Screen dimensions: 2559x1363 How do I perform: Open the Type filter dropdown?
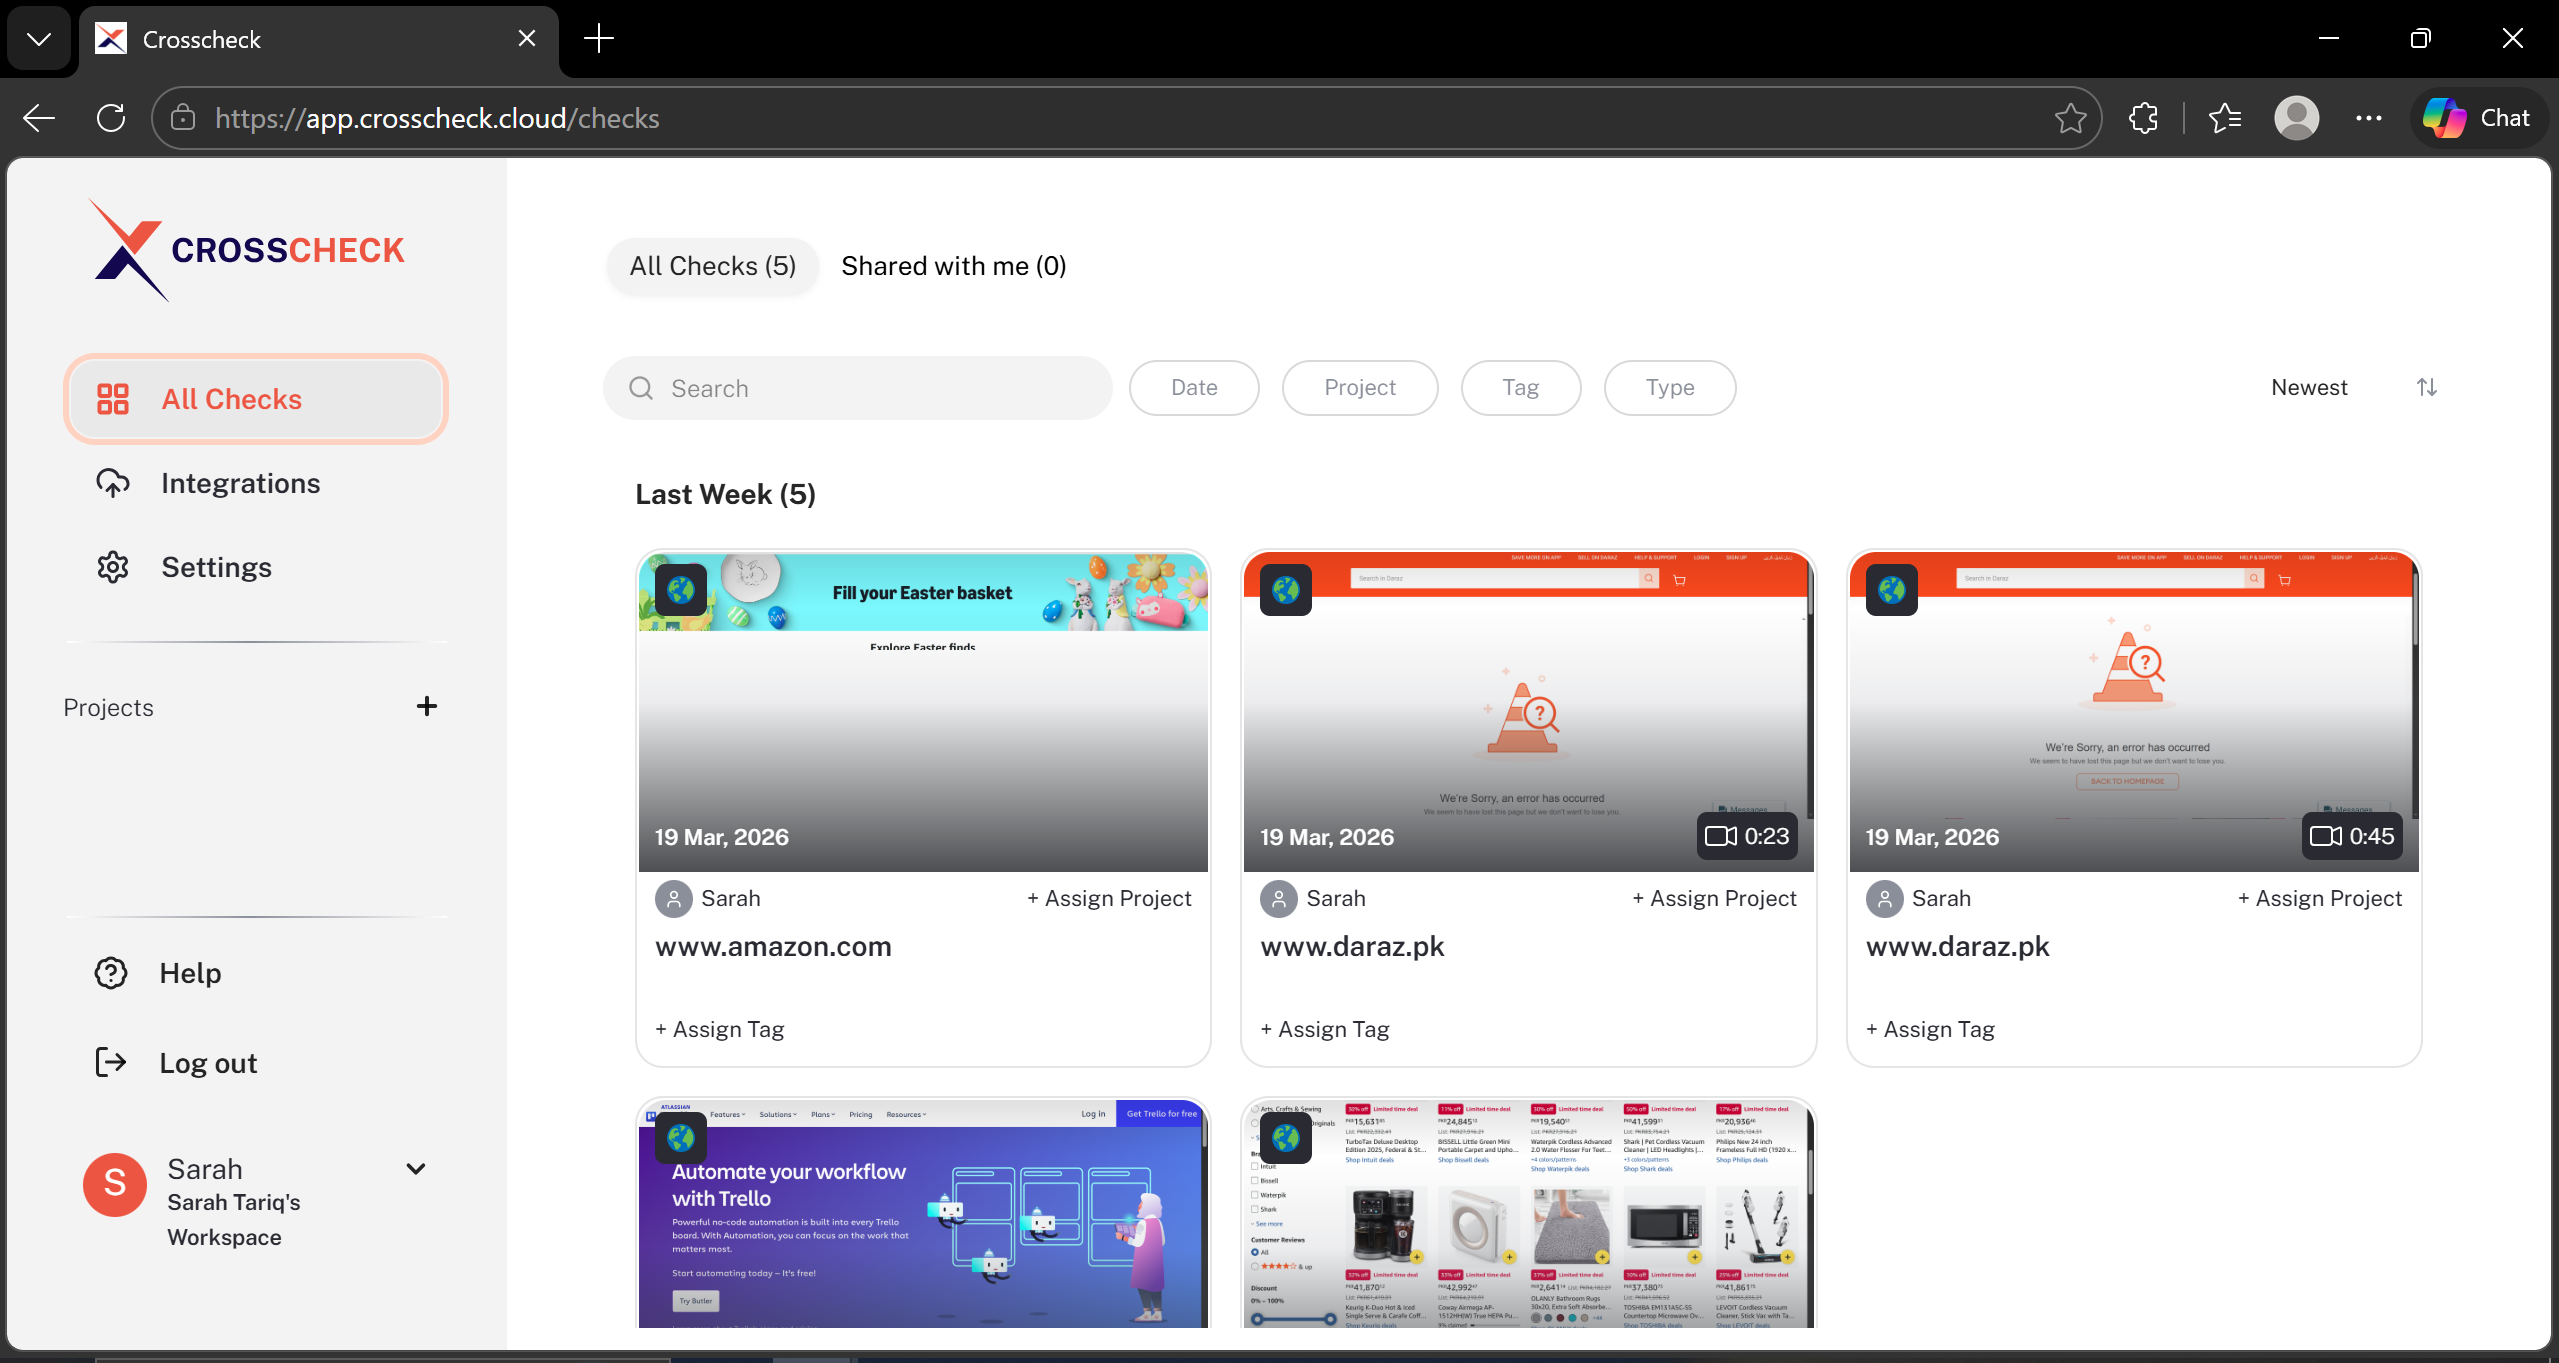[1669, 387]
